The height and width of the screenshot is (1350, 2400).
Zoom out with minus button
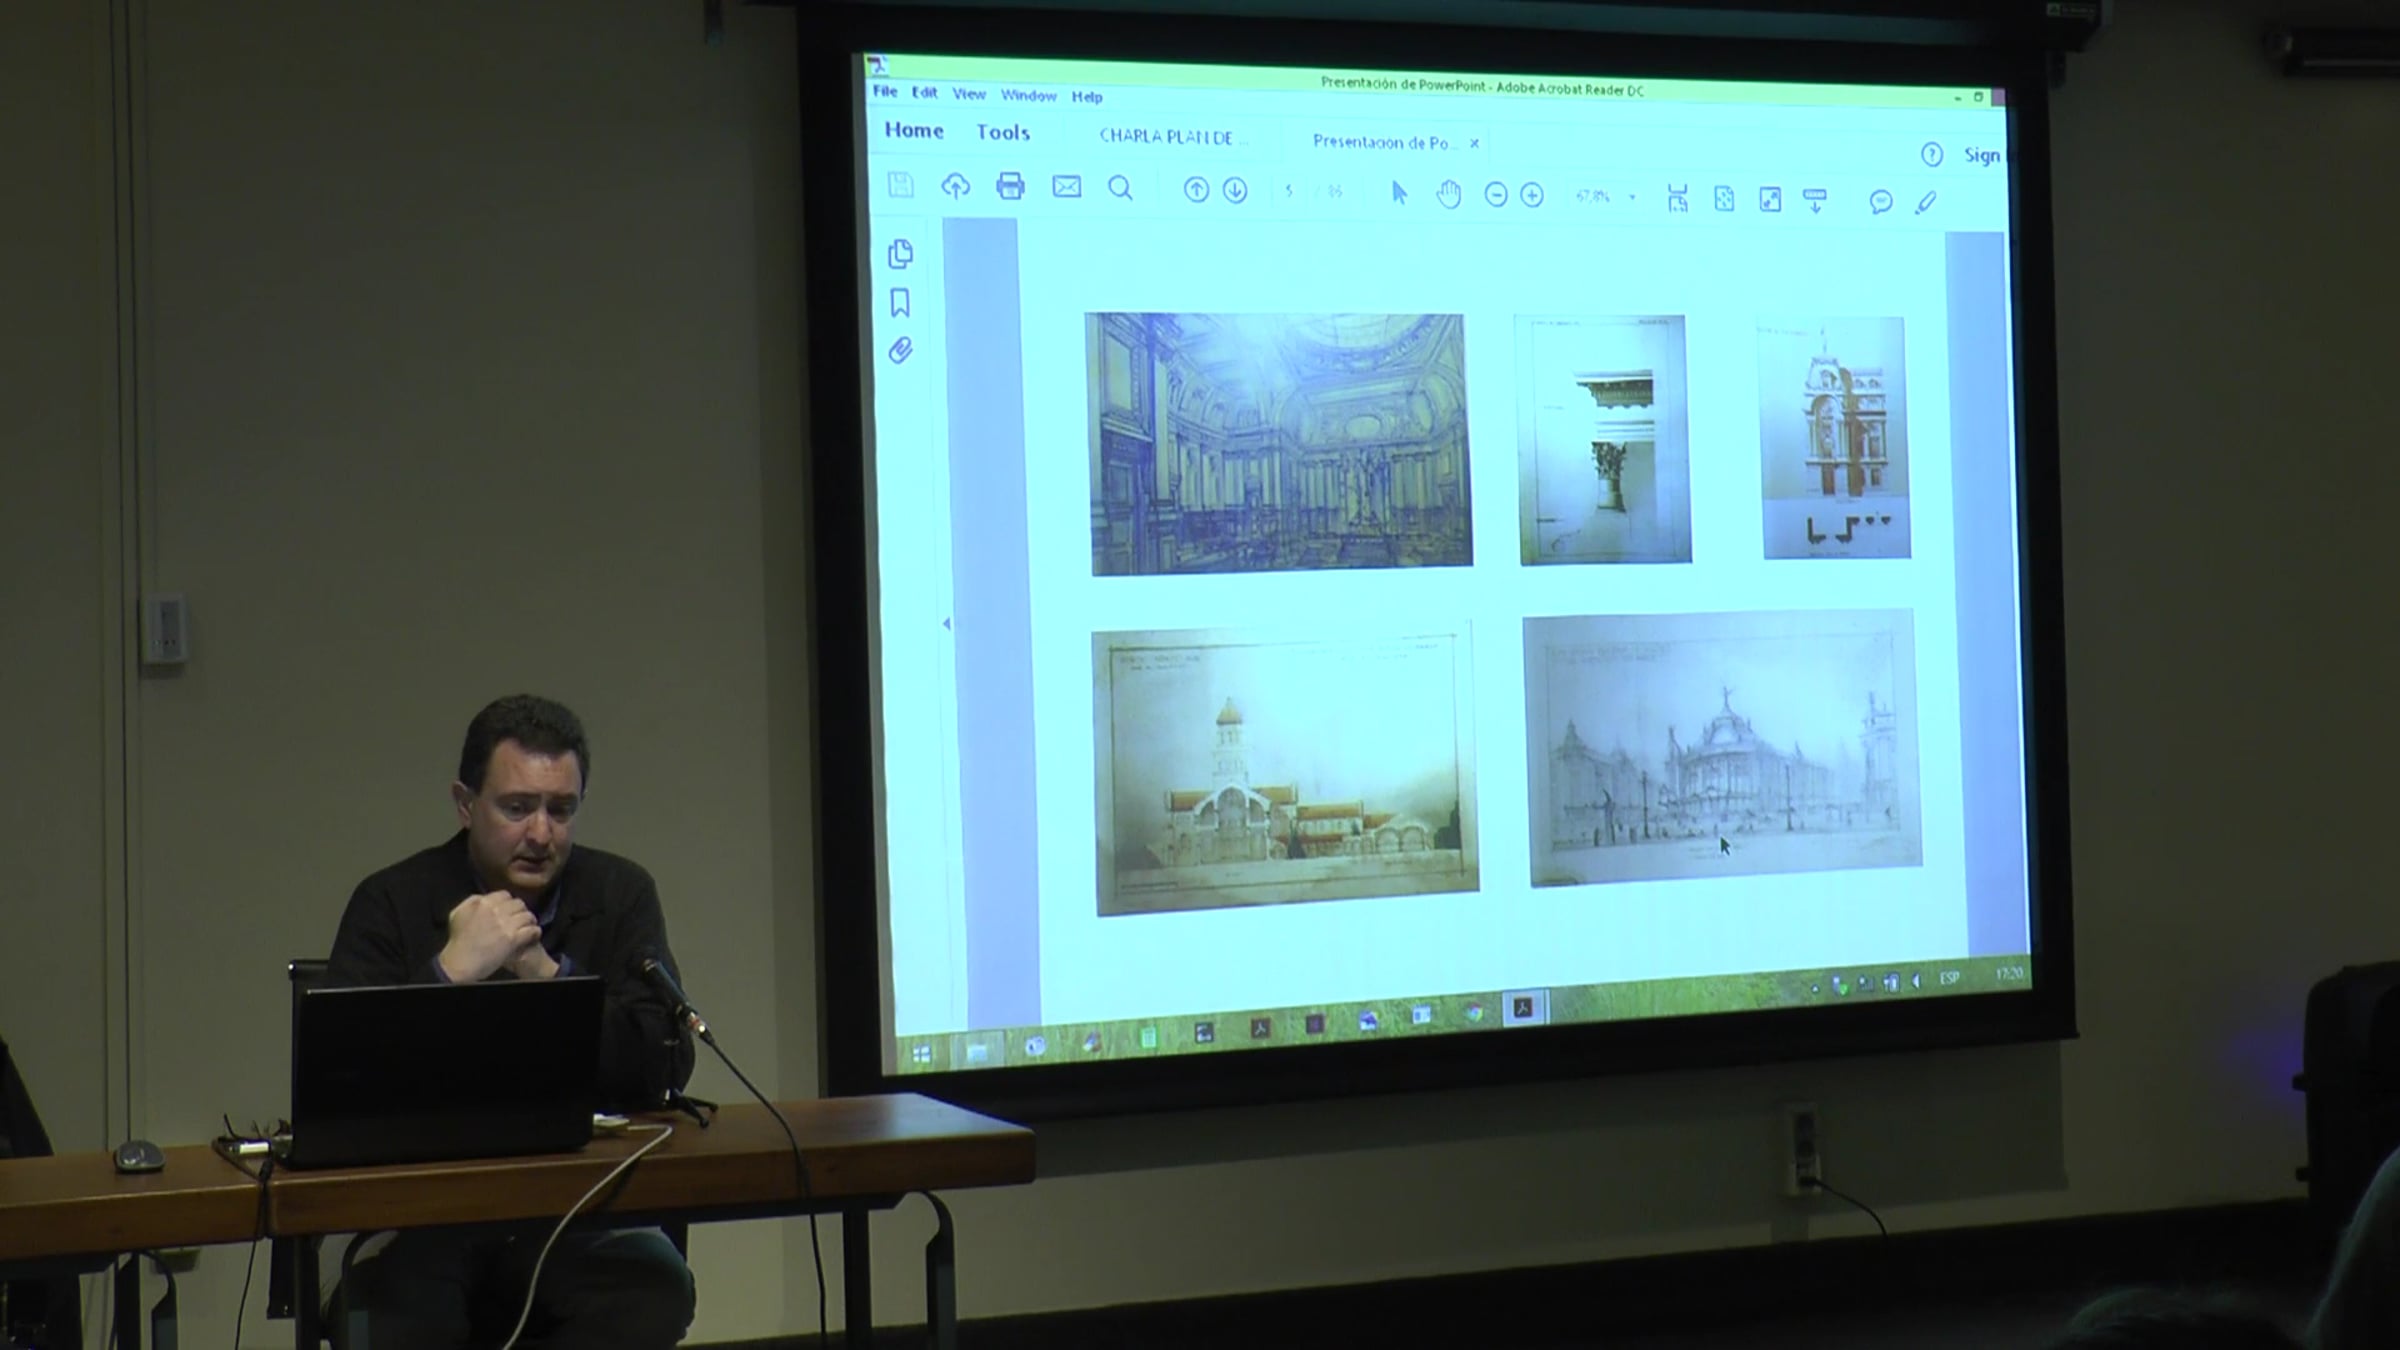click(1495, 195)
